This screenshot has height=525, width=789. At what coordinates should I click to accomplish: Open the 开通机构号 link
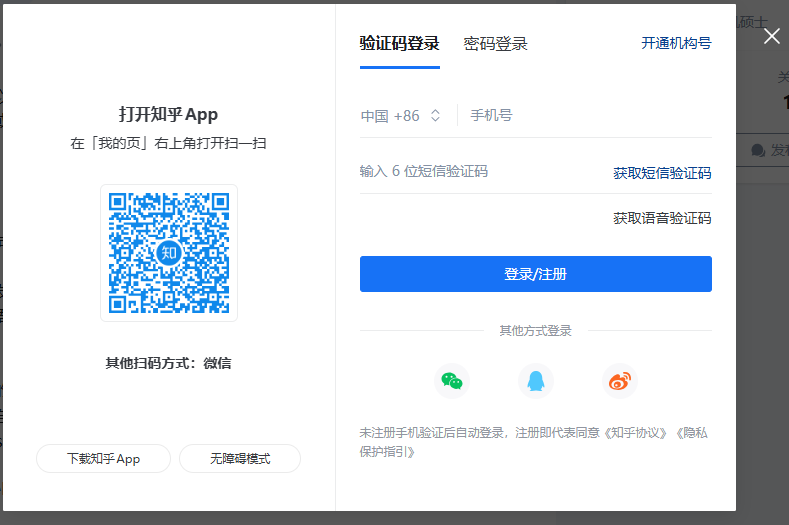[676, 44]
